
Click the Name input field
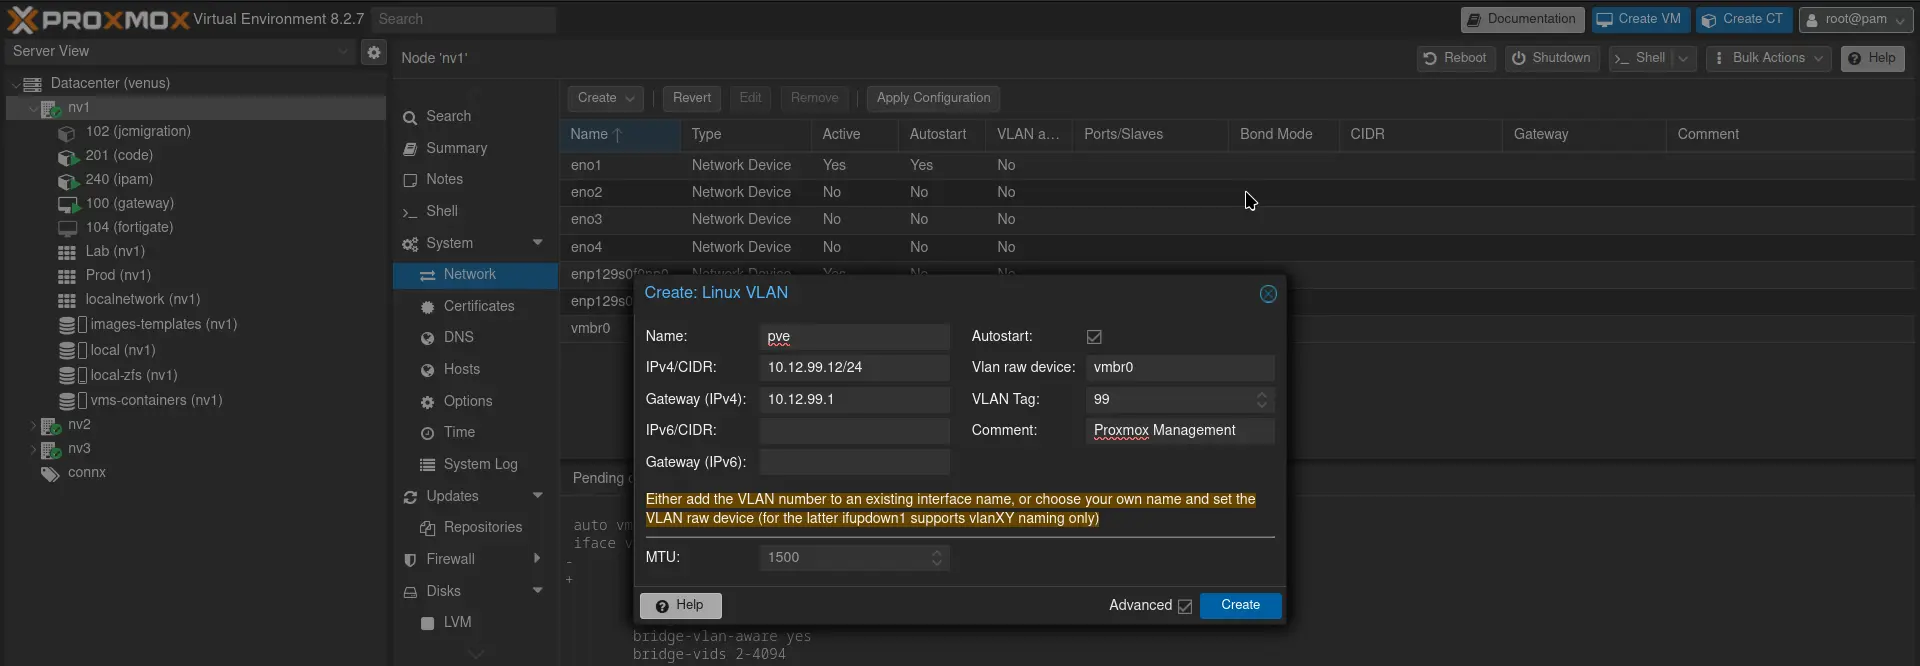click(x=854, y=337)
